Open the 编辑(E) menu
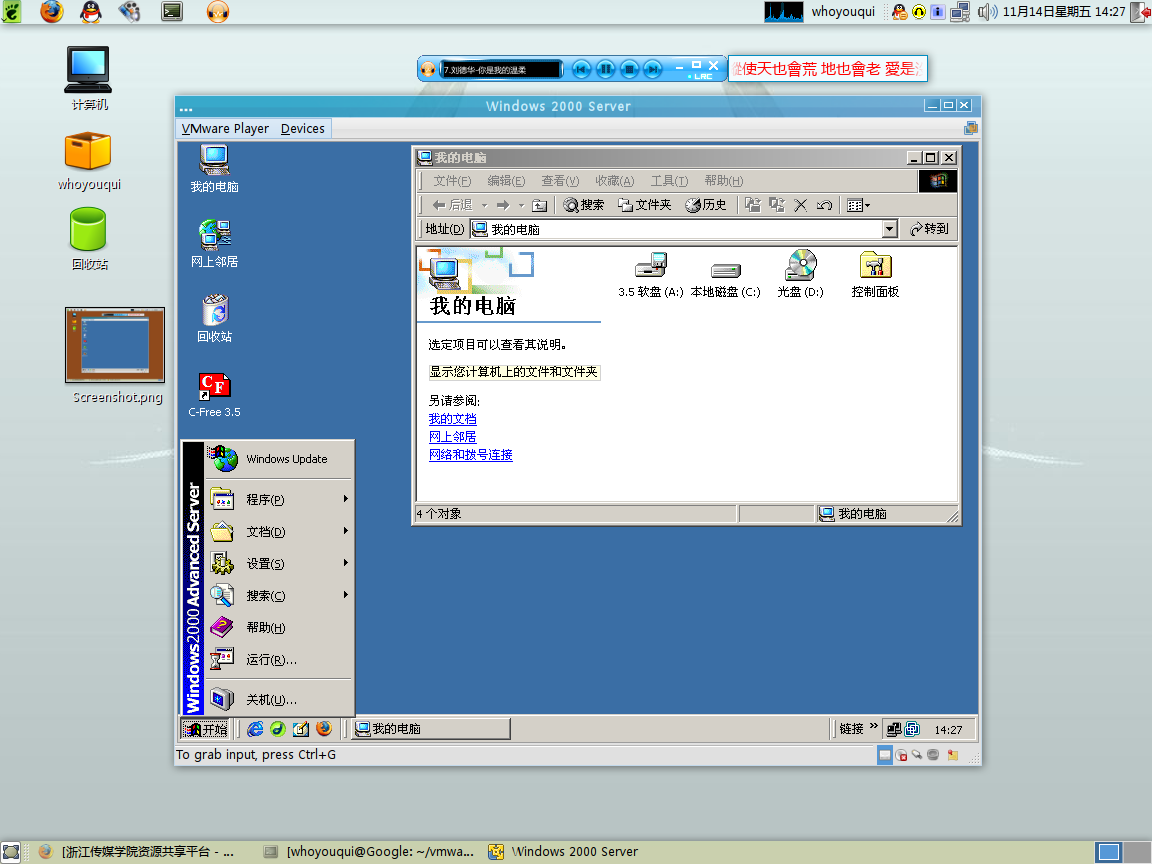The width and height of the screenshot is (1152, 864). [x=506, y=181]
